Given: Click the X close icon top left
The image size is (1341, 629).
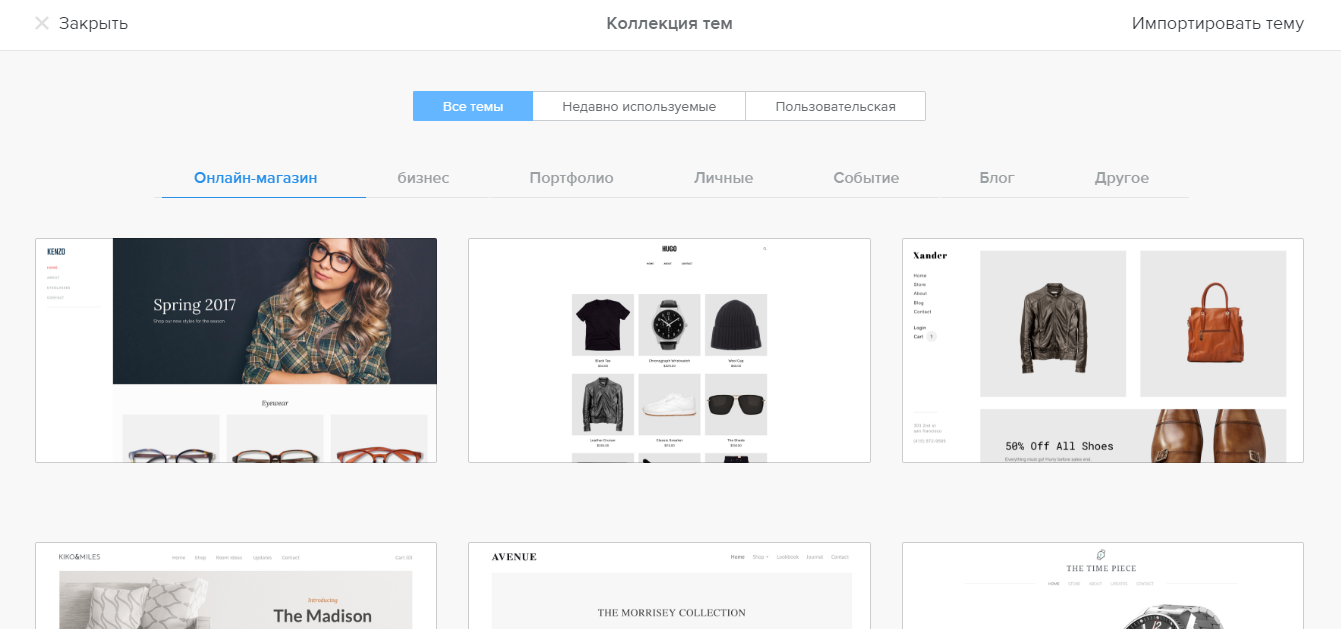Looking at the screenshot, I should (42, 24).
